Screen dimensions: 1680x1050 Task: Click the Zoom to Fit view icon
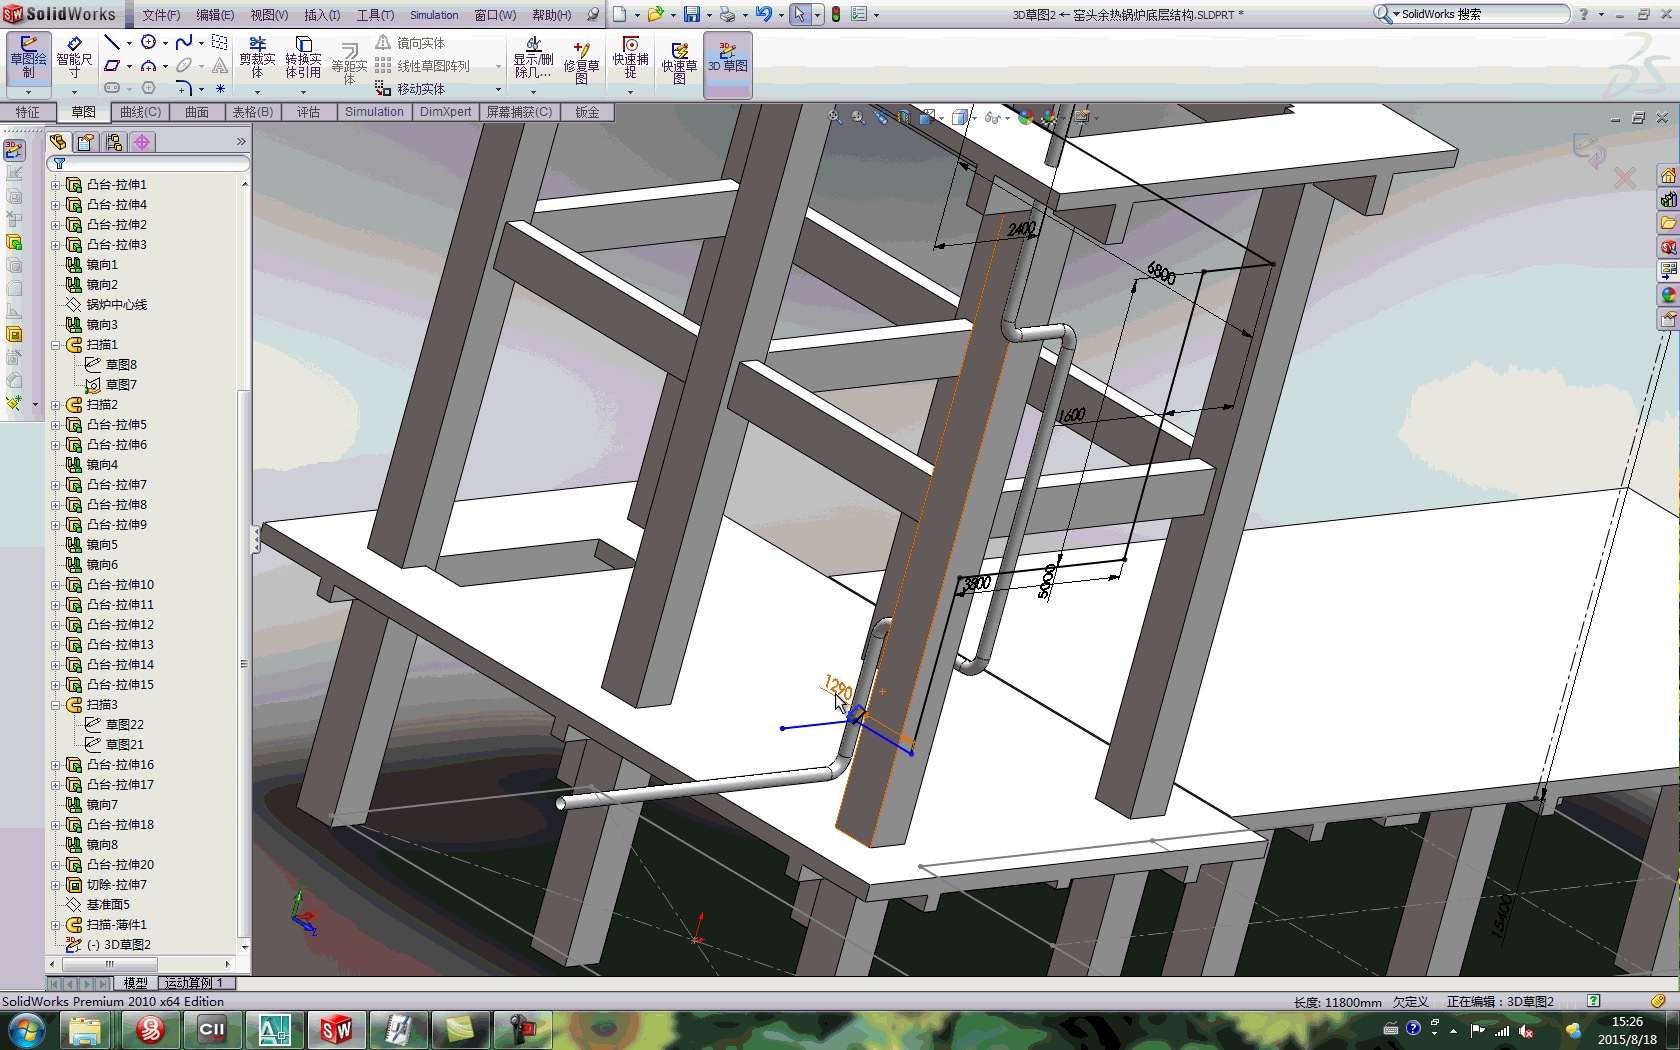pyautogui.click(x=834, y=117)
